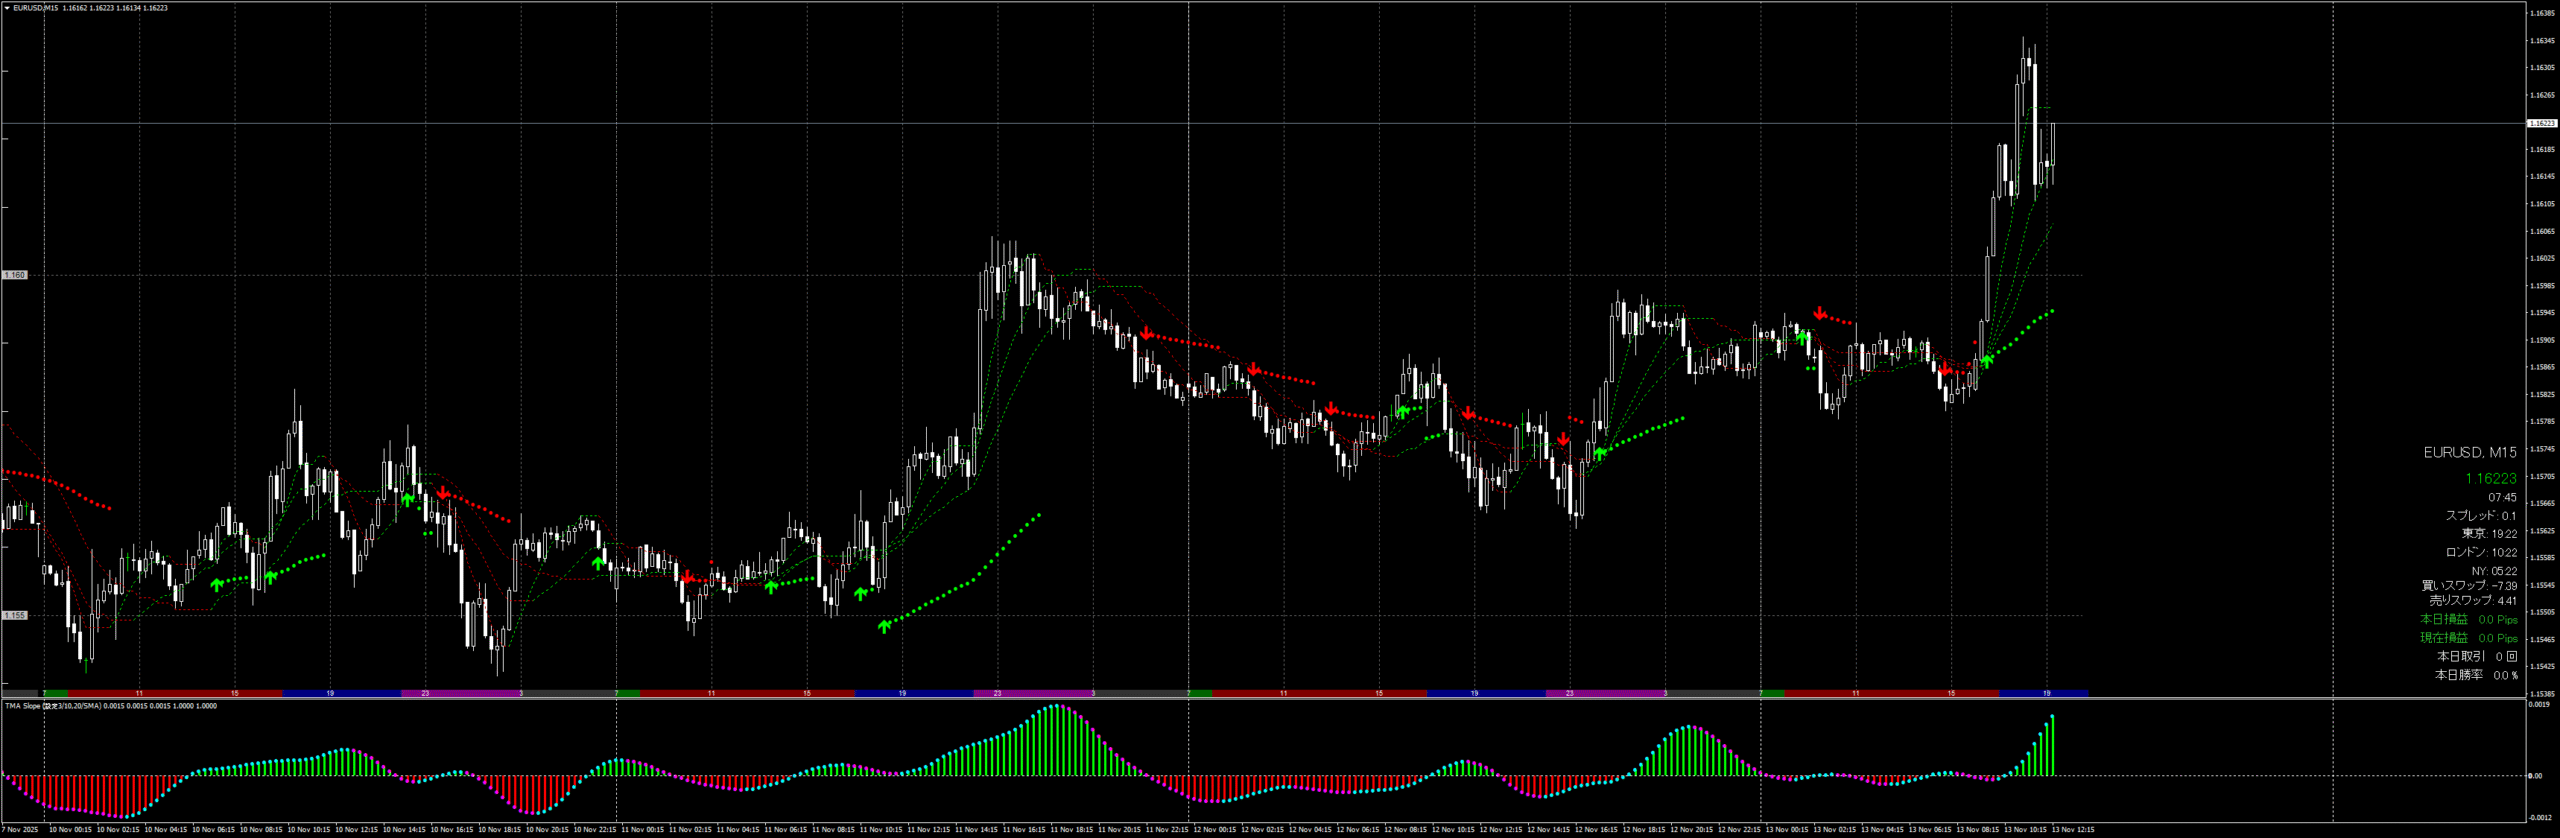Click the green 本日損益 0.0 Pips line
Image resolution: width=2560 pixels, height=838 pixels.
2468,620
